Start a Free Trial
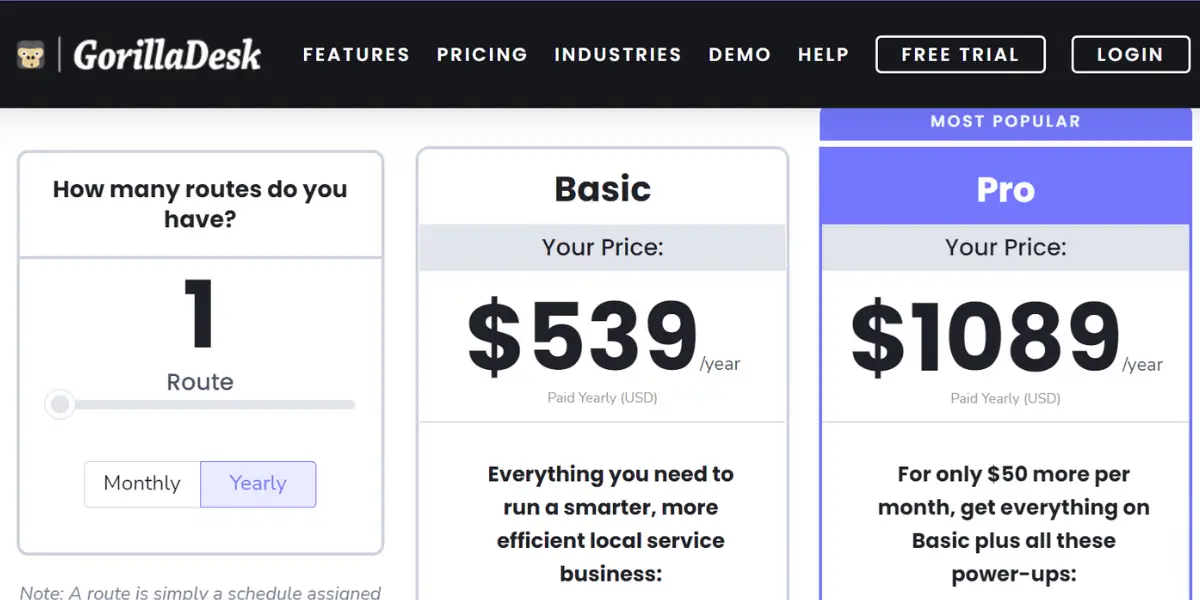Image resolution: width=1200 pixels, height=600 pixels. (x=960, y=55)
